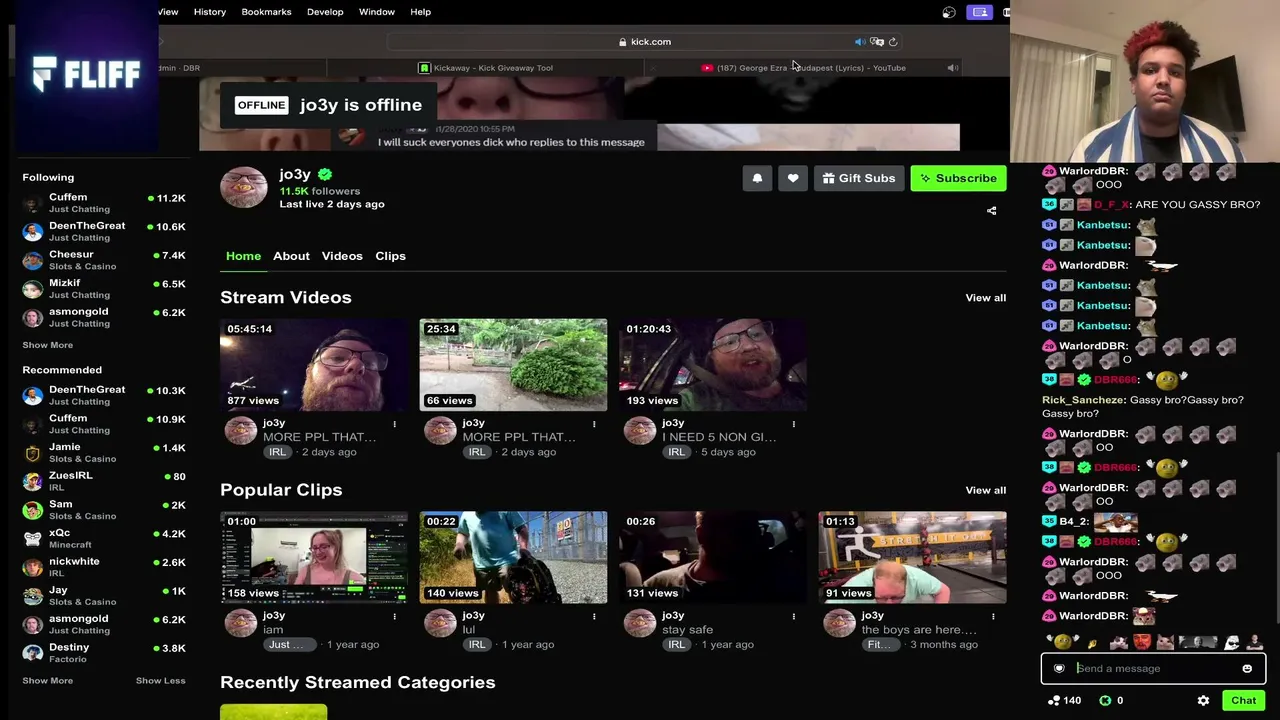View all Popular Clips
The width and height of the screenshot is (1280, 720).
tap(986, 490)
